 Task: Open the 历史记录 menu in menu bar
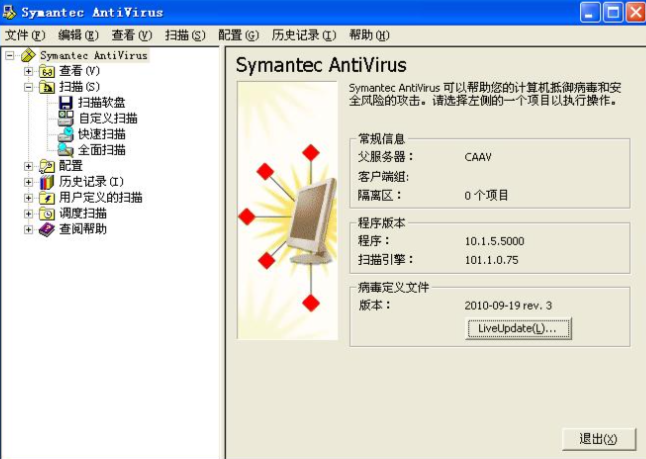[304, 35]
